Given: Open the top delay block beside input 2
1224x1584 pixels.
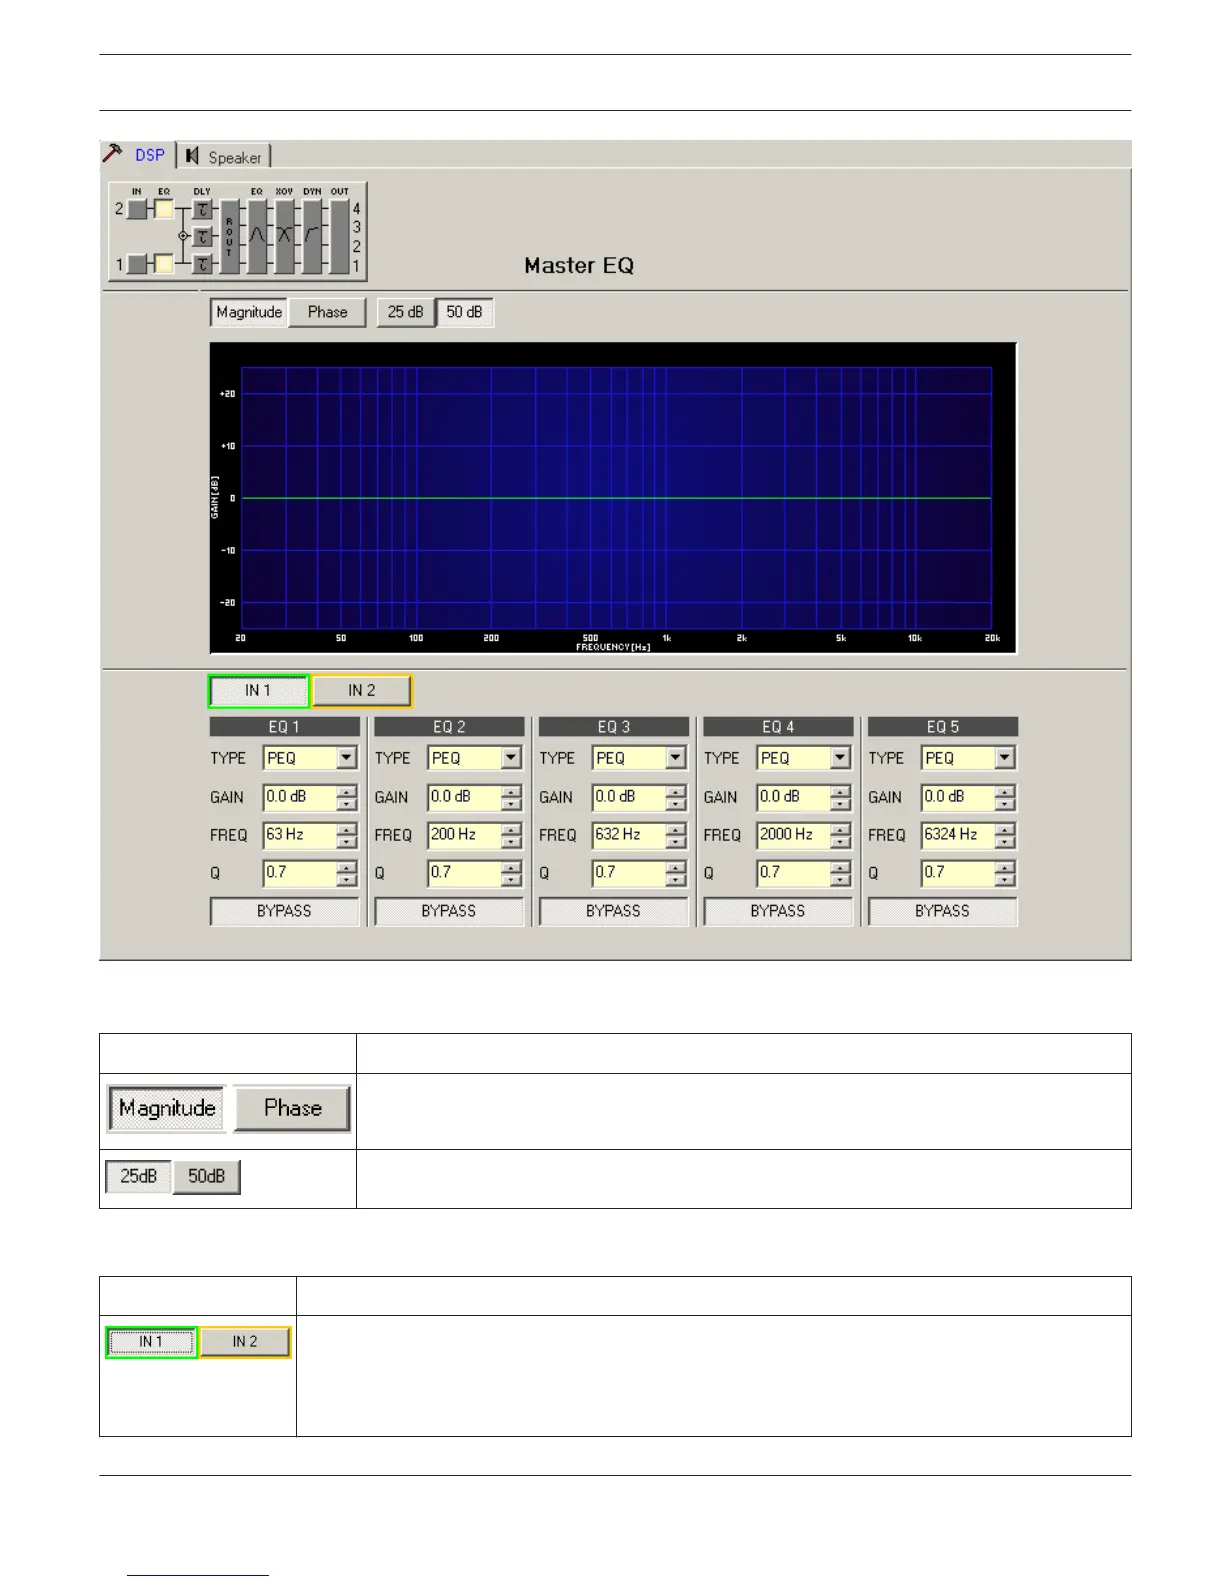Looking at the screenshot, I should coord(203,209).
